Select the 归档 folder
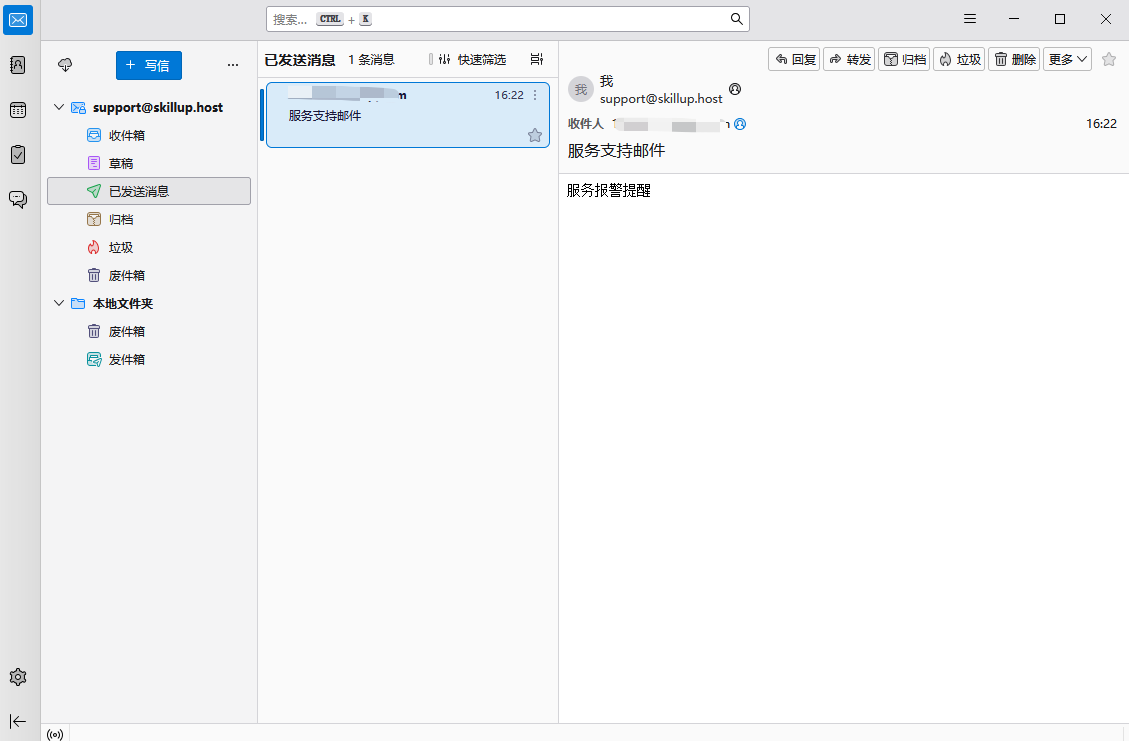Screen dimensions: 1129x741 tap(149, 220)
